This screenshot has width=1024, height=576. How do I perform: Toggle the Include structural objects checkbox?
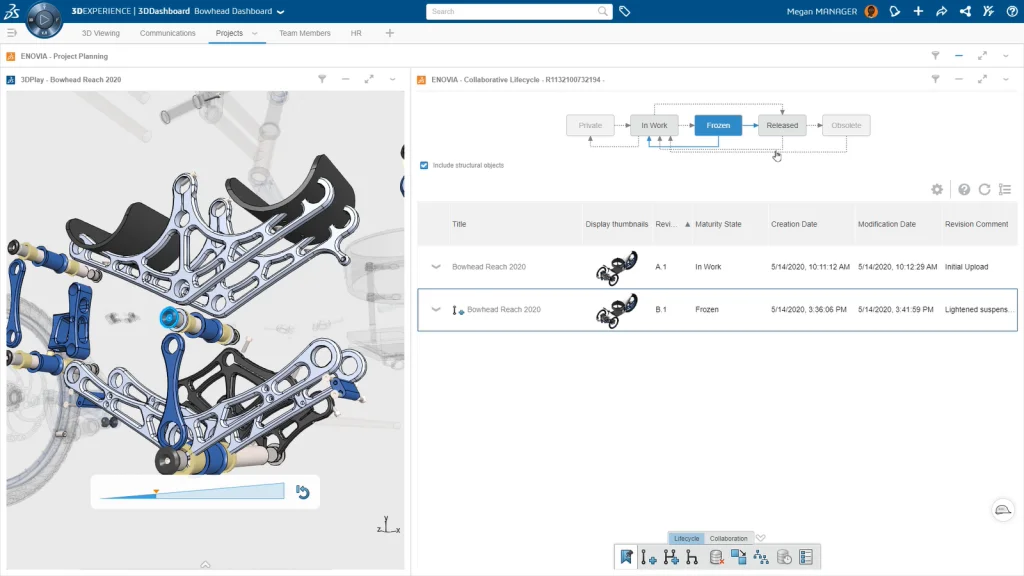pos(425,165)
